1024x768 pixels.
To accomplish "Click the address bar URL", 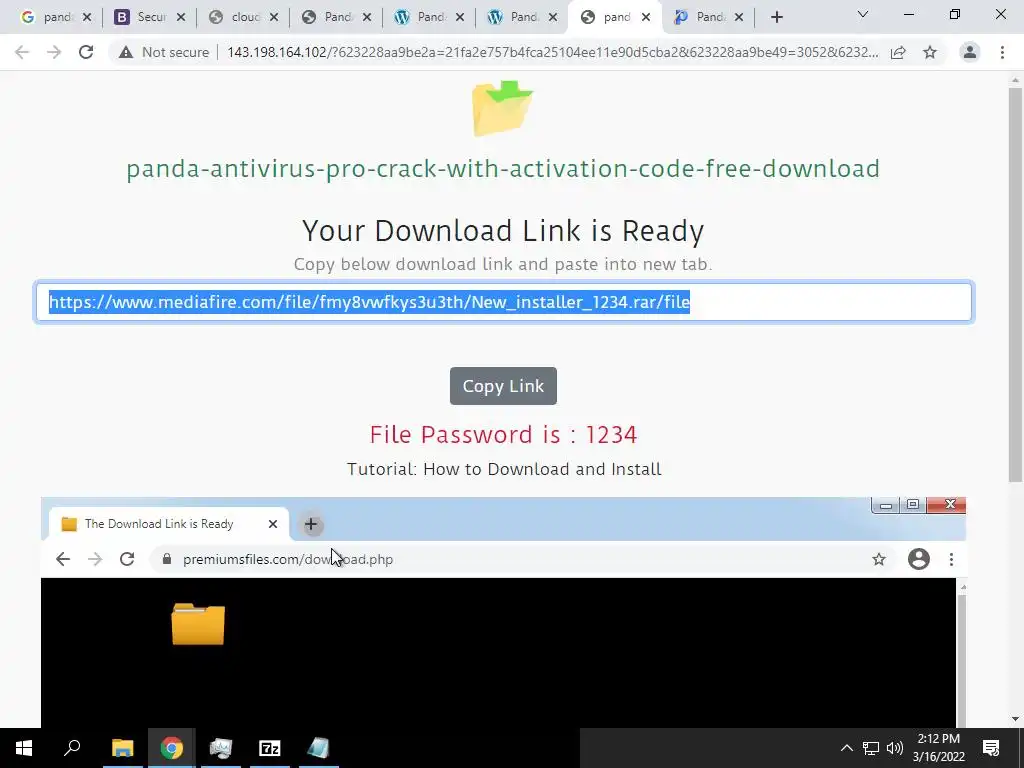I will 552,52.
